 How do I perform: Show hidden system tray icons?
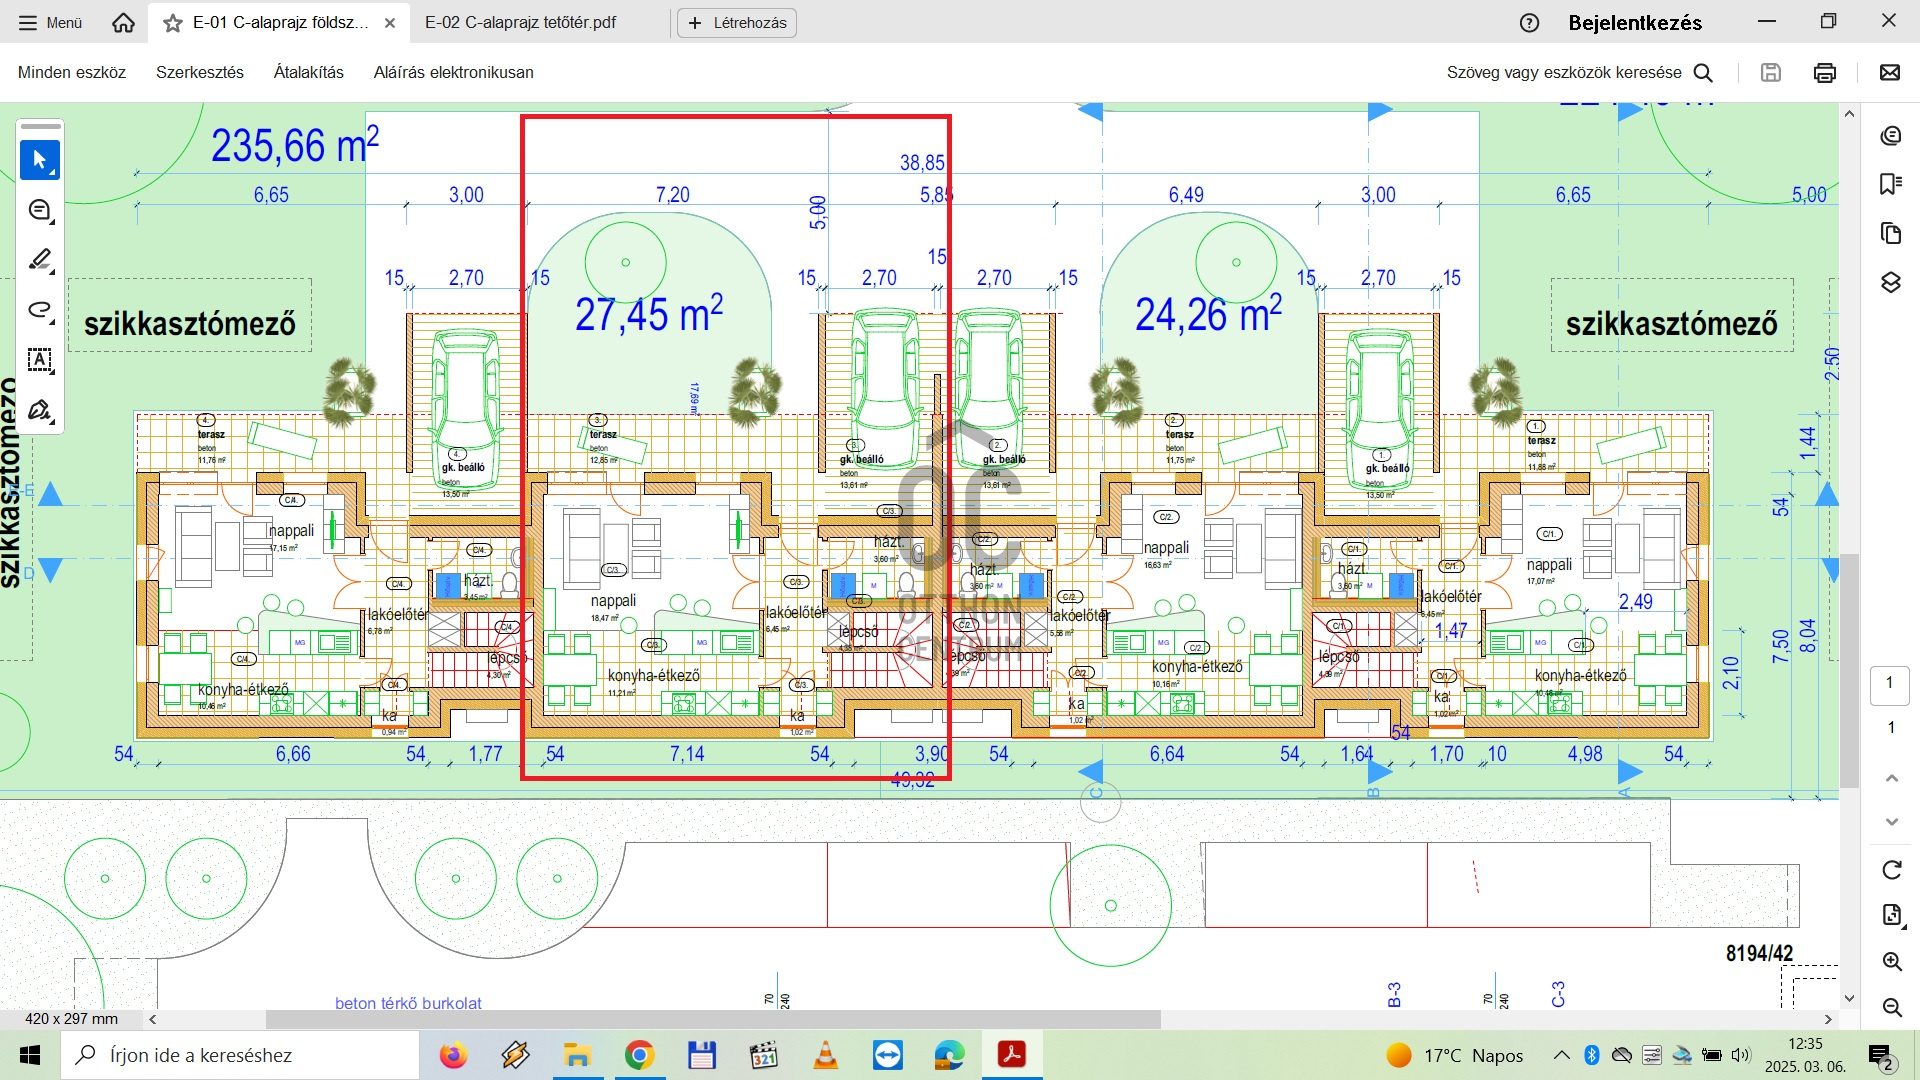(x=1561, y=1055)
